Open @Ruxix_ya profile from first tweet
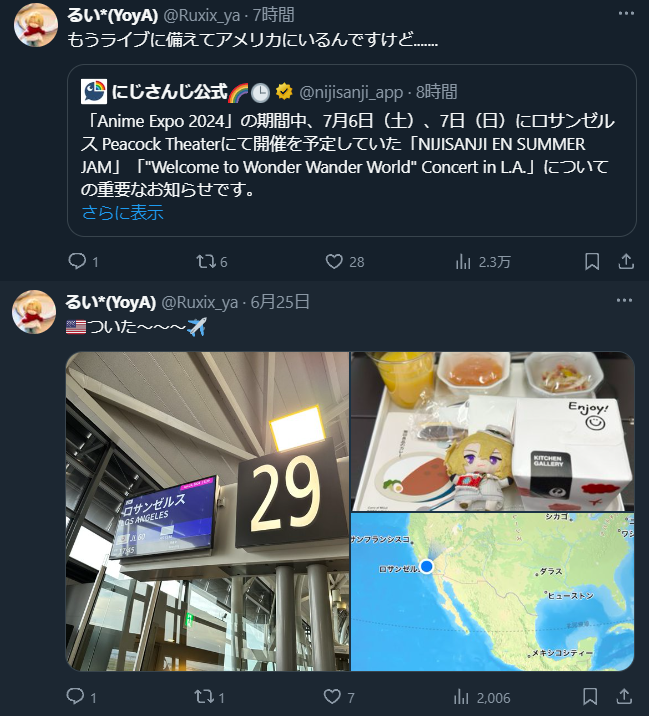649x716 pixels. point(201,16)
